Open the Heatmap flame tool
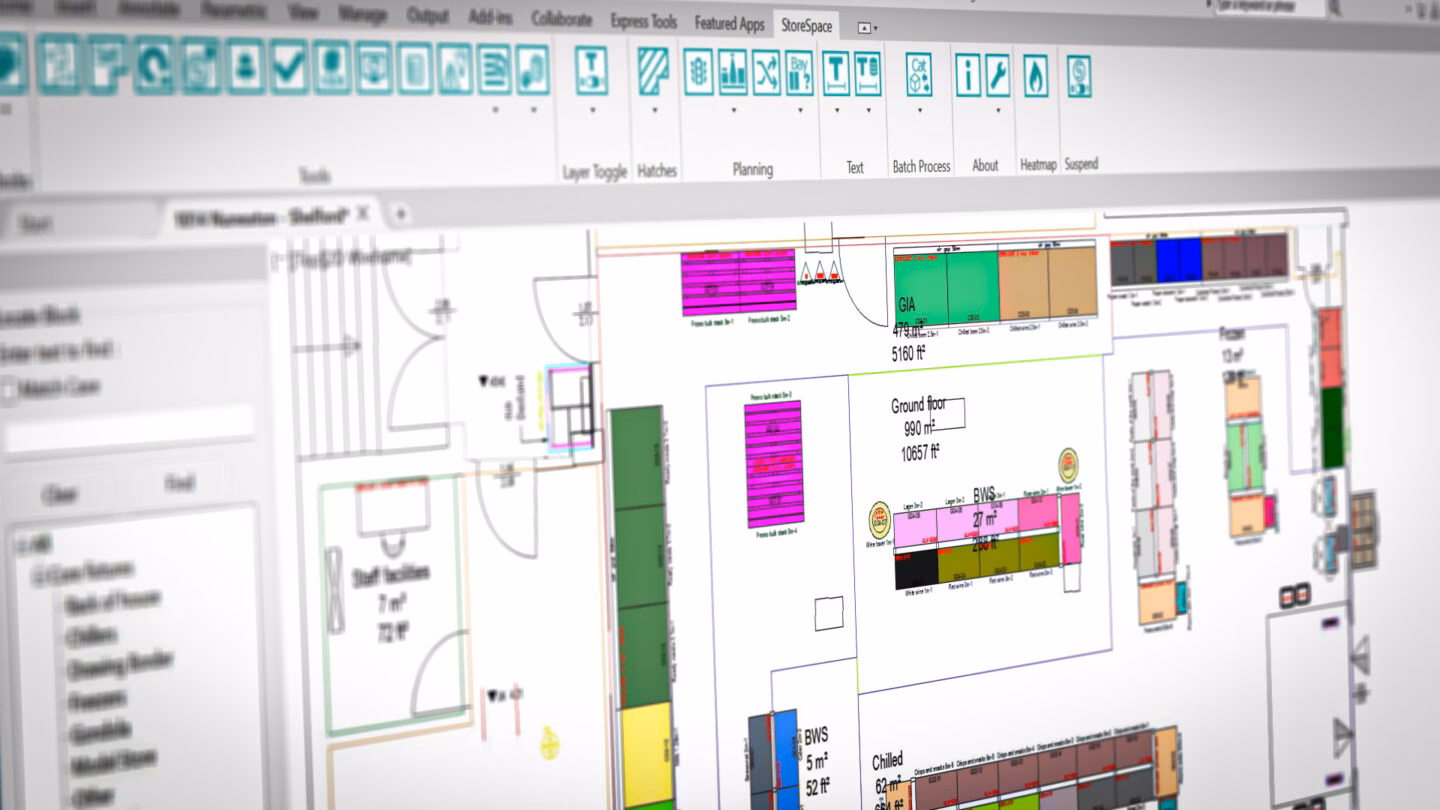1440x810 pixels. 1036,76
